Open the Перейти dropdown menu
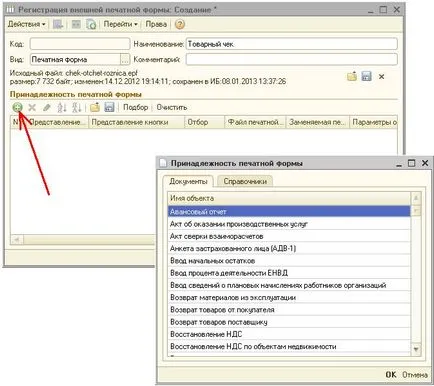The width and height of the screenshot is (434, 386). [120, 24]
